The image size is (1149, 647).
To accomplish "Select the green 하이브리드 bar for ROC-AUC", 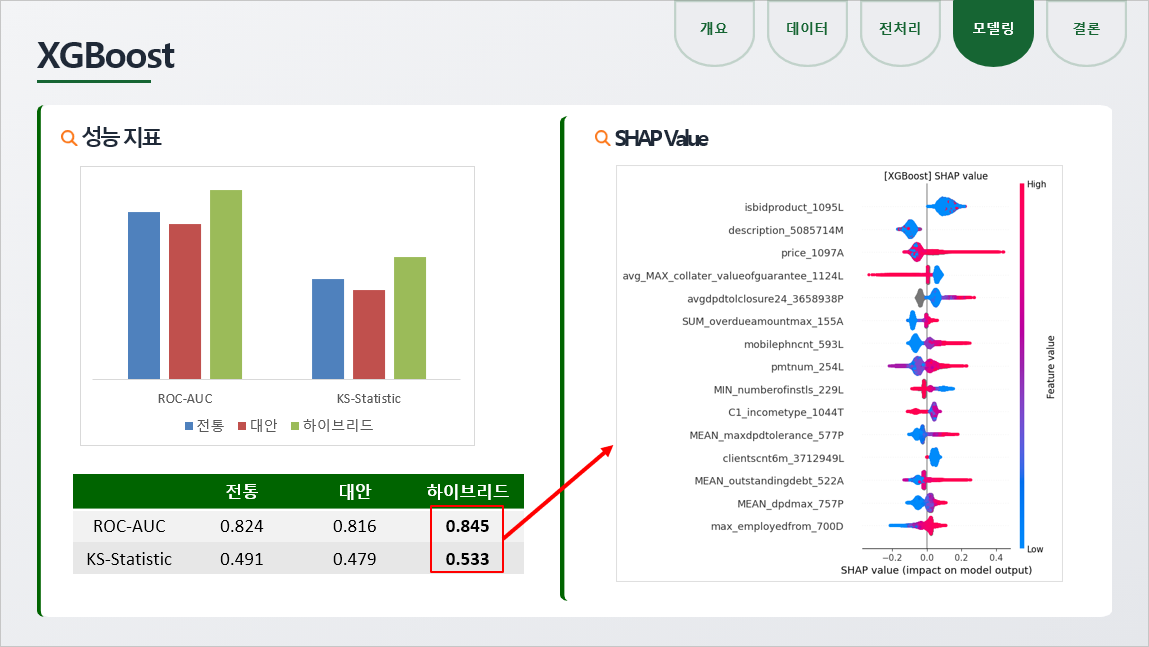I will [x=226, y=284].
